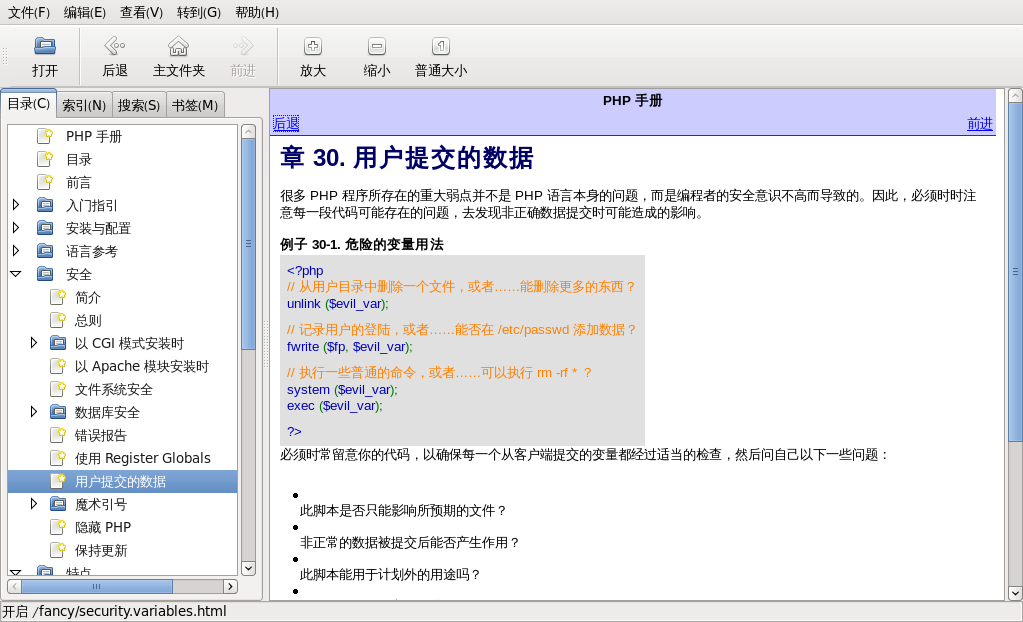Select the folder icon next to 安装与配置
The height and width of the screenshot is (622, 1023).
click(45, 228)
